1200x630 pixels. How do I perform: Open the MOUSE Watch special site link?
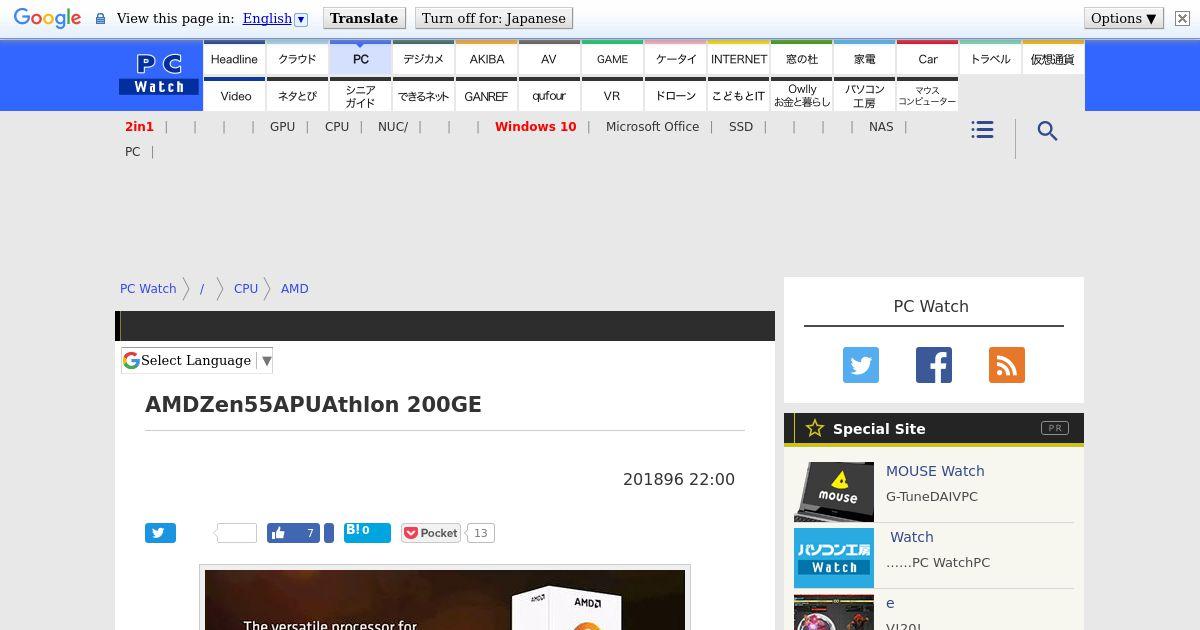pos(935,471)
